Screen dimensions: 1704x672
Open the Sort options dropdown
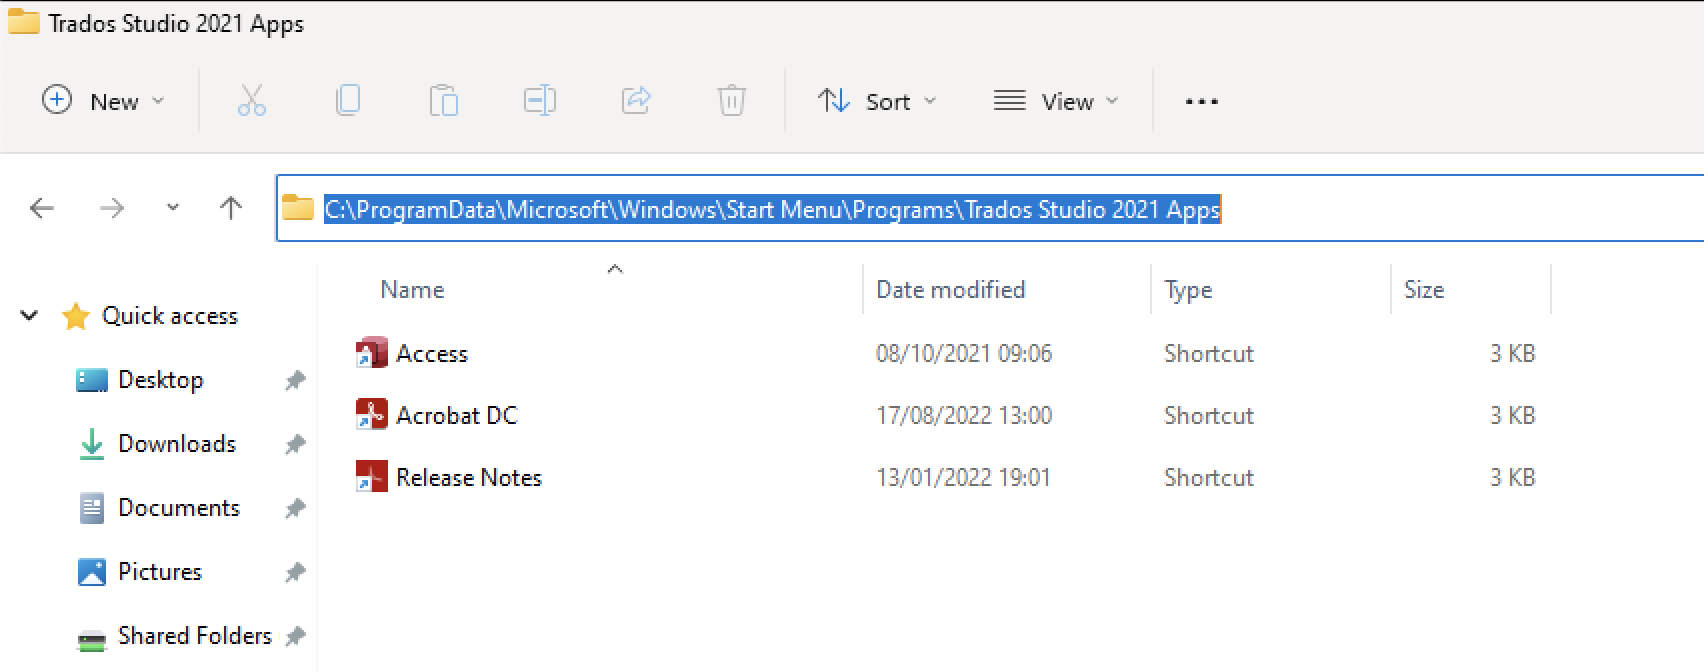coord(877,101)
